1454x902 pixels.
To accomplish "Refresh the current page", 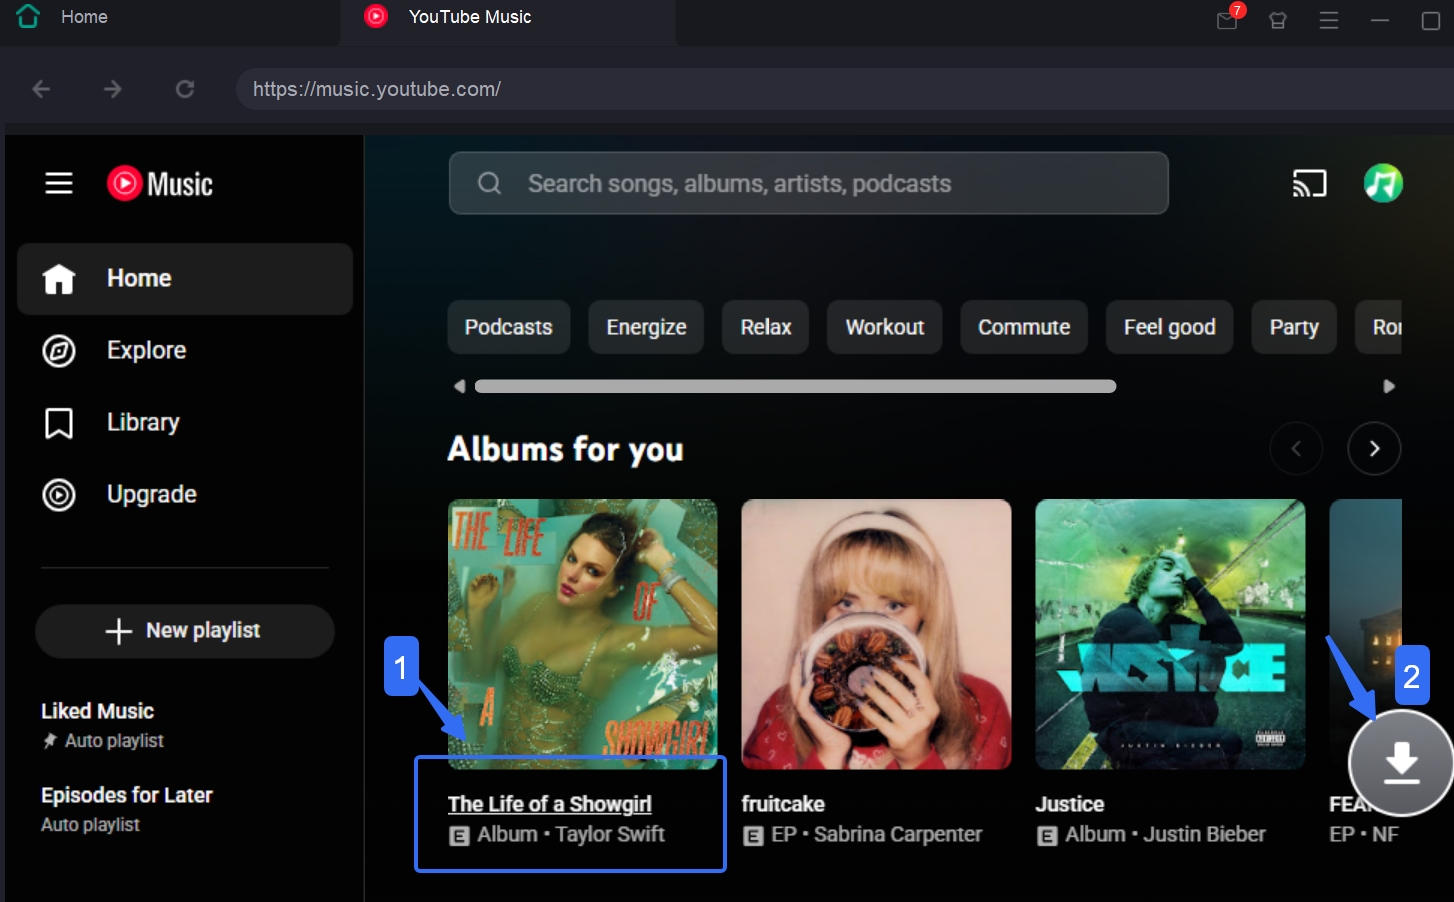I will pyautogui.click(x=185, y=88).
